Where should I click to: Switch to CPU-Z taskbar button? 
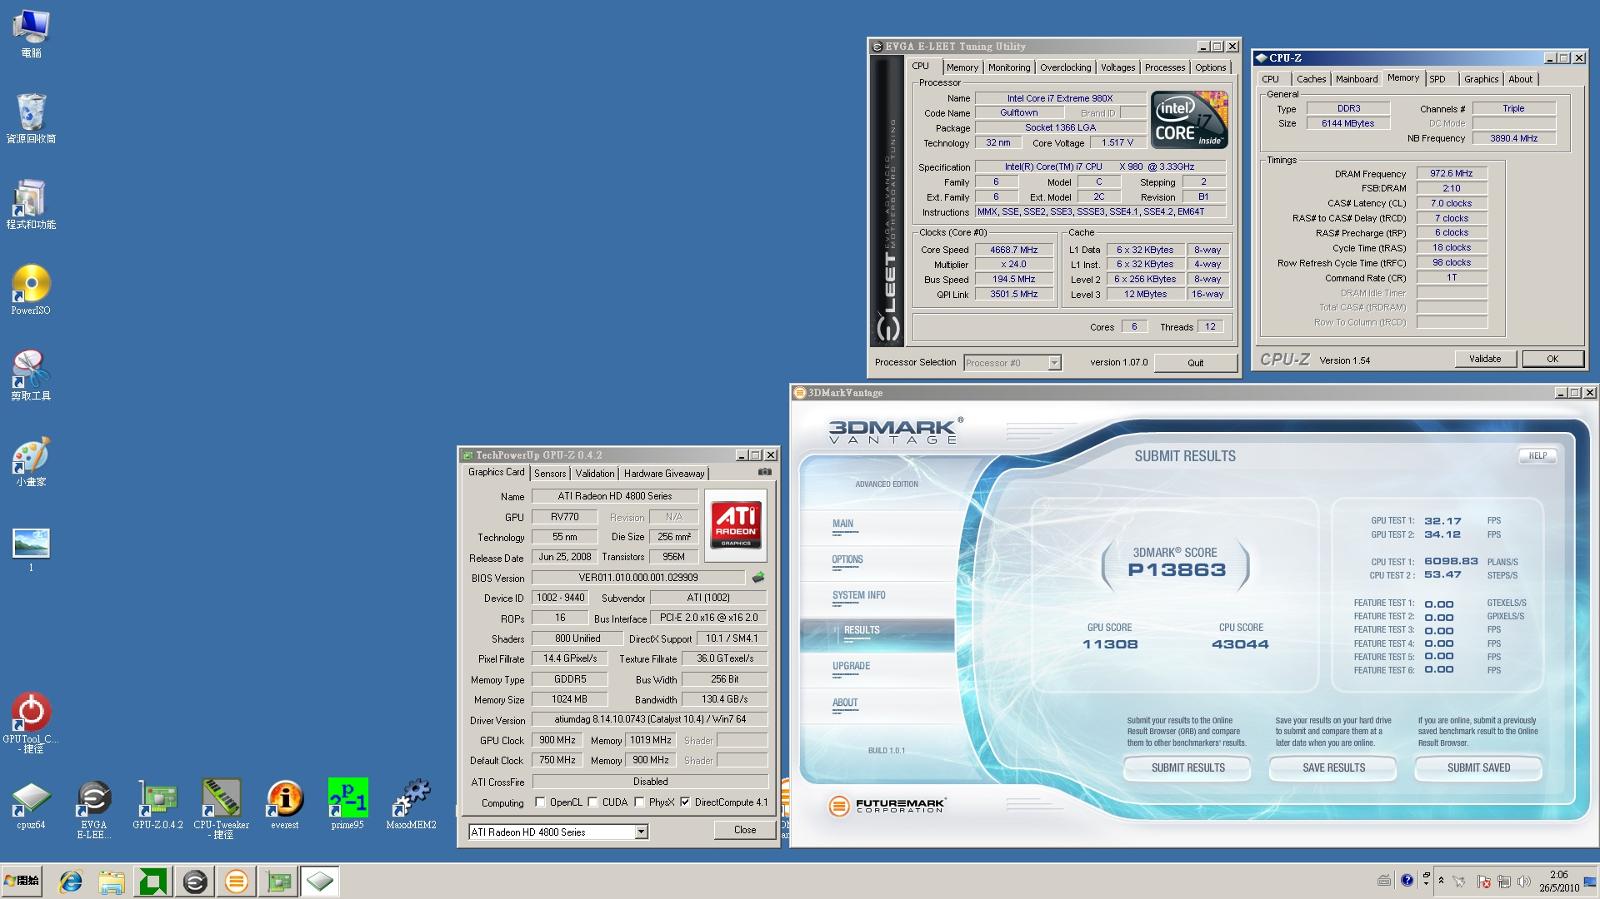click(x=320, y=881)
